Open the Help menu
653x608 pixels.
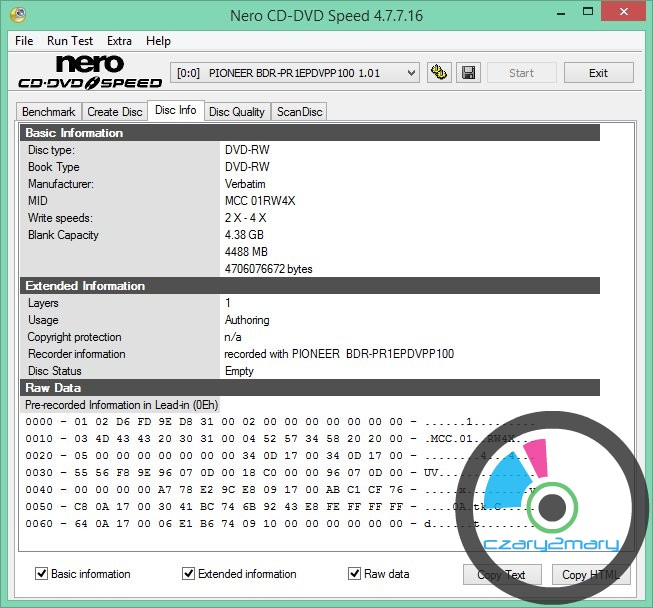[x=158, y=41]
